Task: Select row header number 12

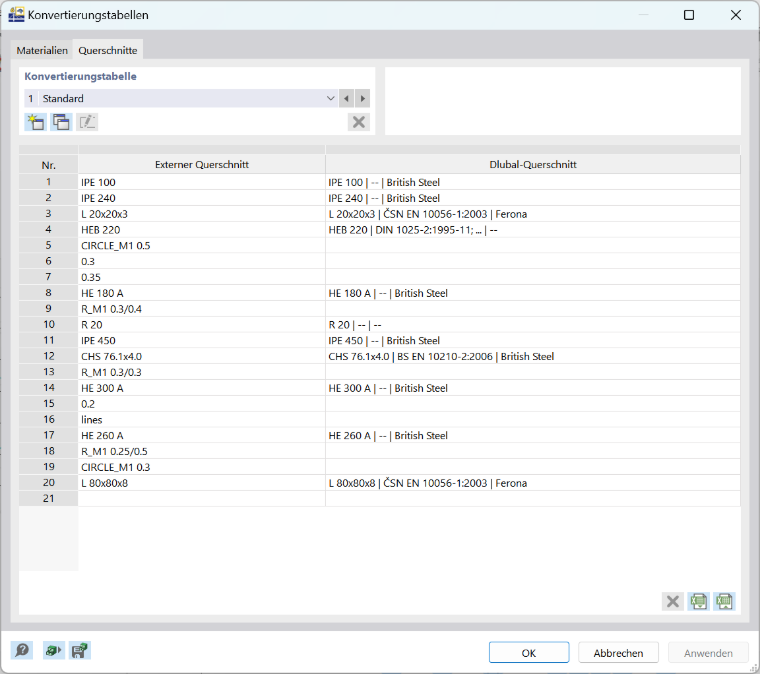Action: (x=48, y=356)
